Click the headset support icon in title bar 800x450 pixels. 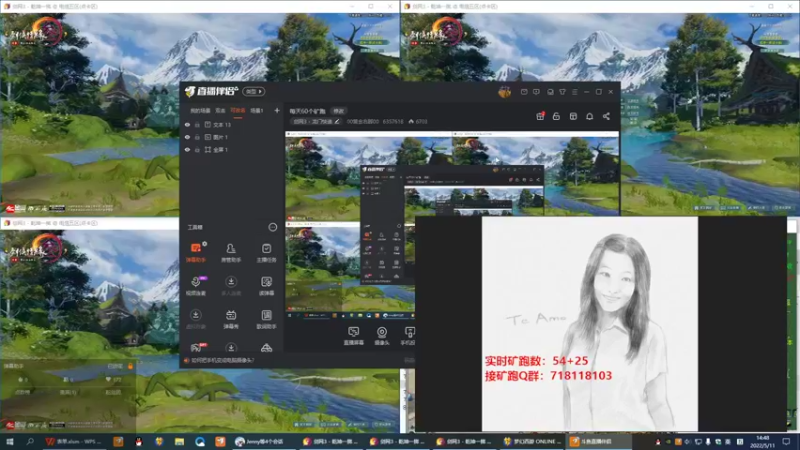click(x=550, y=92)
